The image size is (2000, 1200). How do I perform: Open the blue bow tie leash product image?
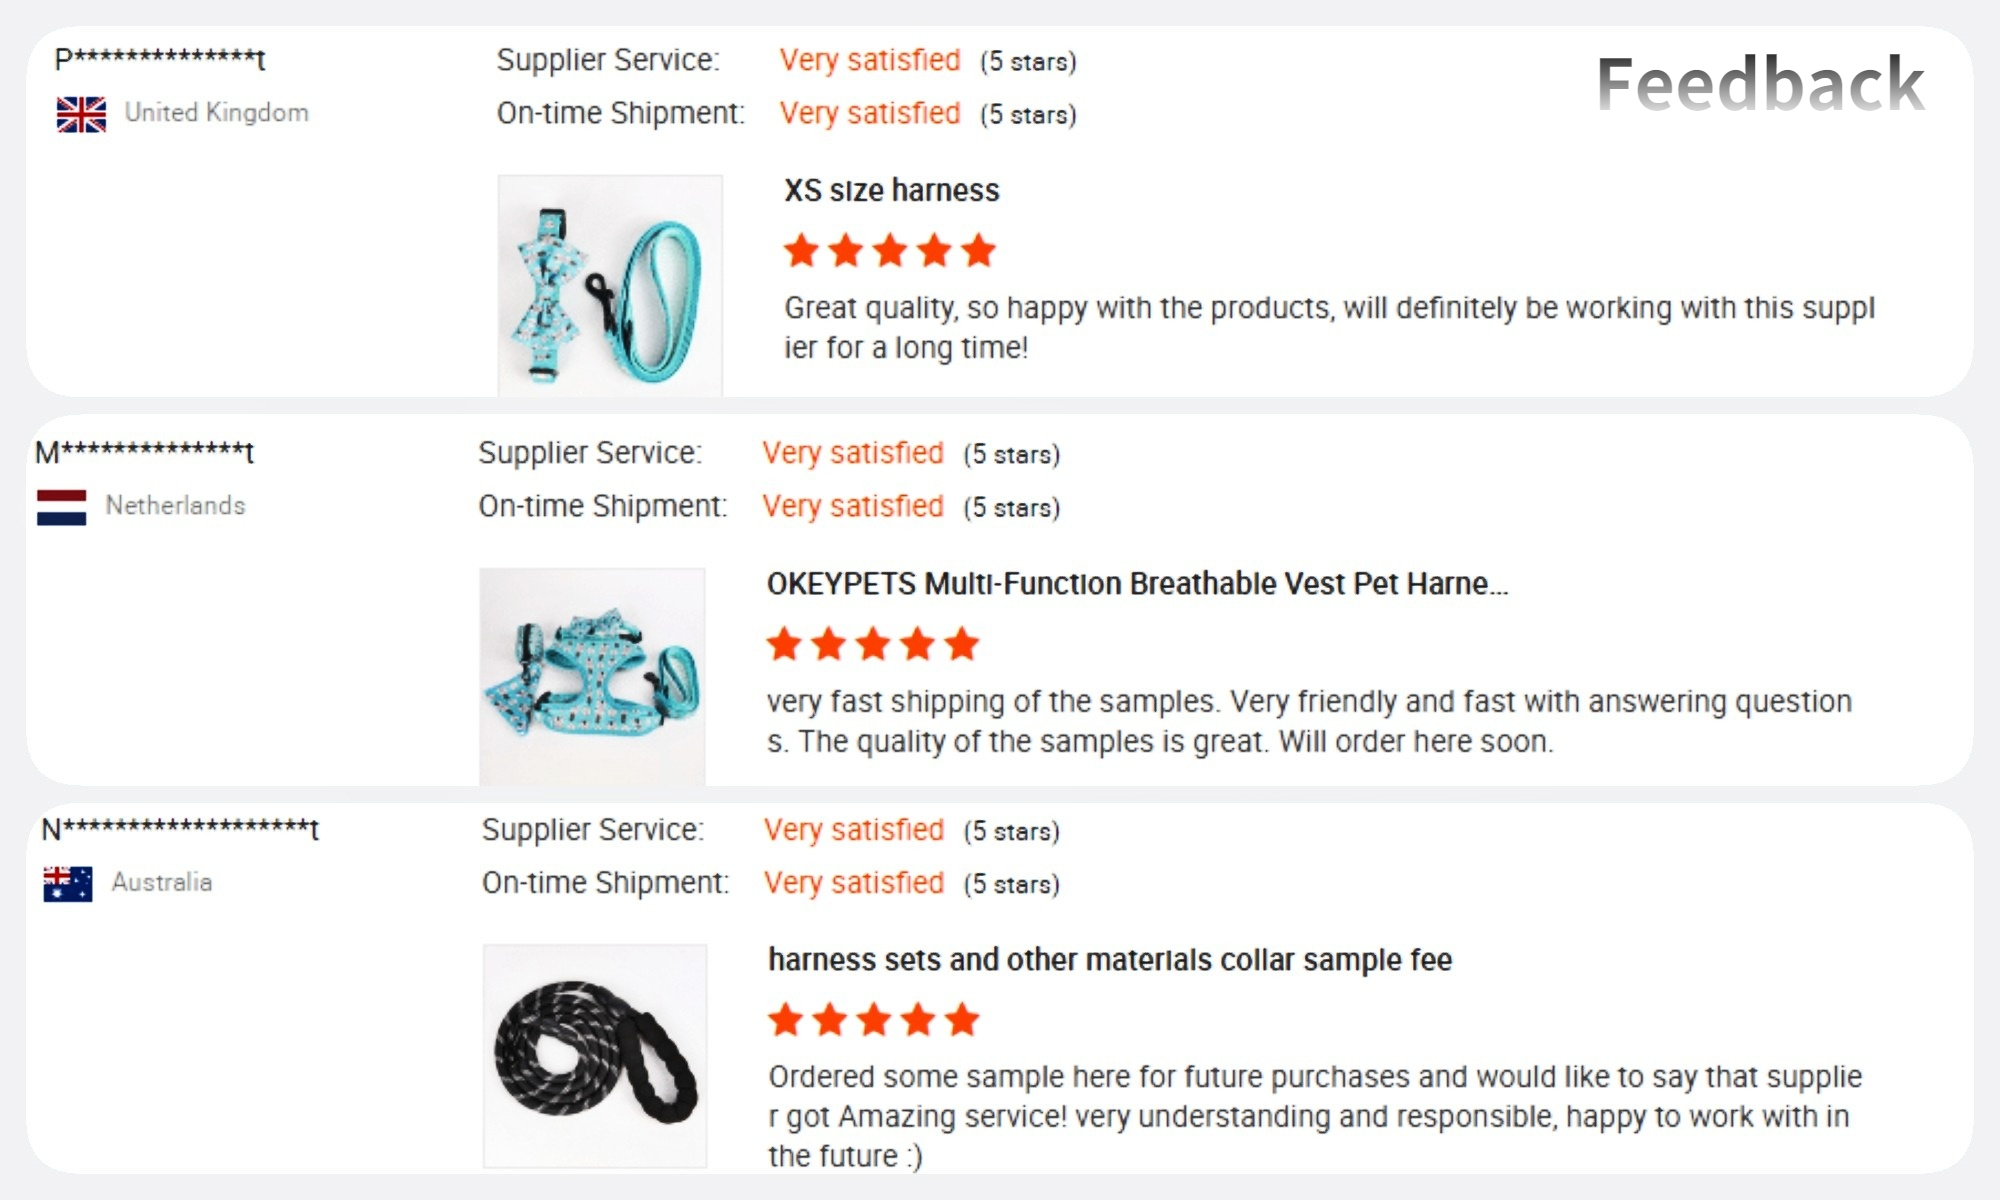(x=610, y=286)
